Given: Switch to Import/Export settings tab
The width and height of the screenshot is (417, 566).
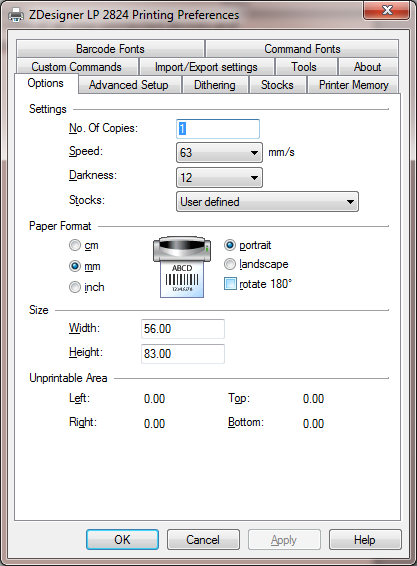Looking at the screenshot, I should pyautogui.click(x=206, y=67).
